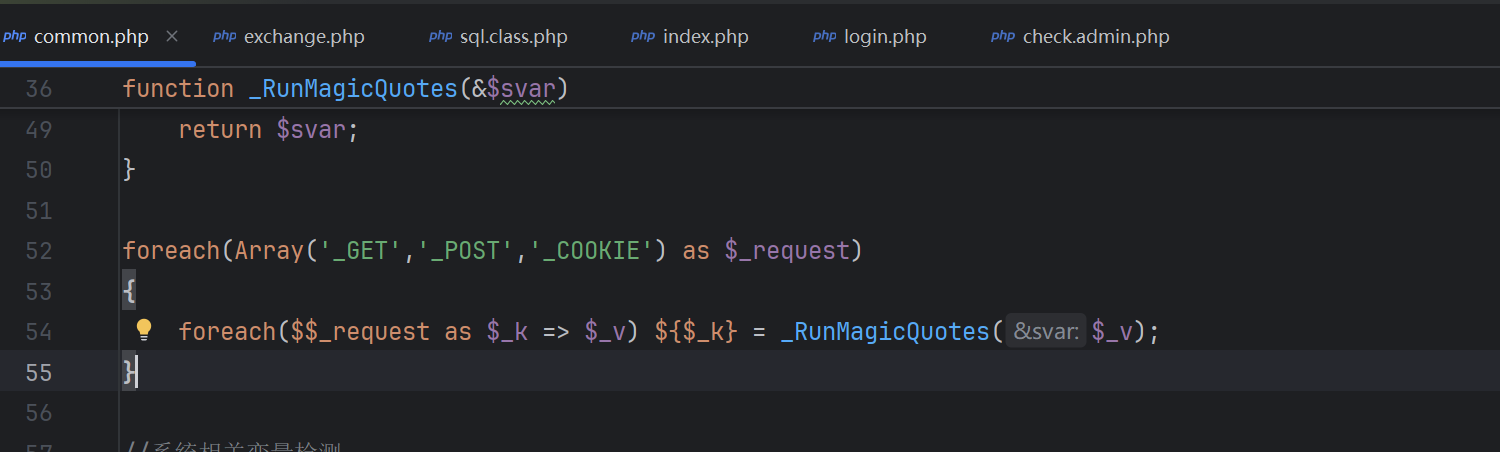The image size is (1500, 452).
Task: Click the _RunMagicQuotes call on line 54
Action: pyautogui.click(x=884, y=331)
